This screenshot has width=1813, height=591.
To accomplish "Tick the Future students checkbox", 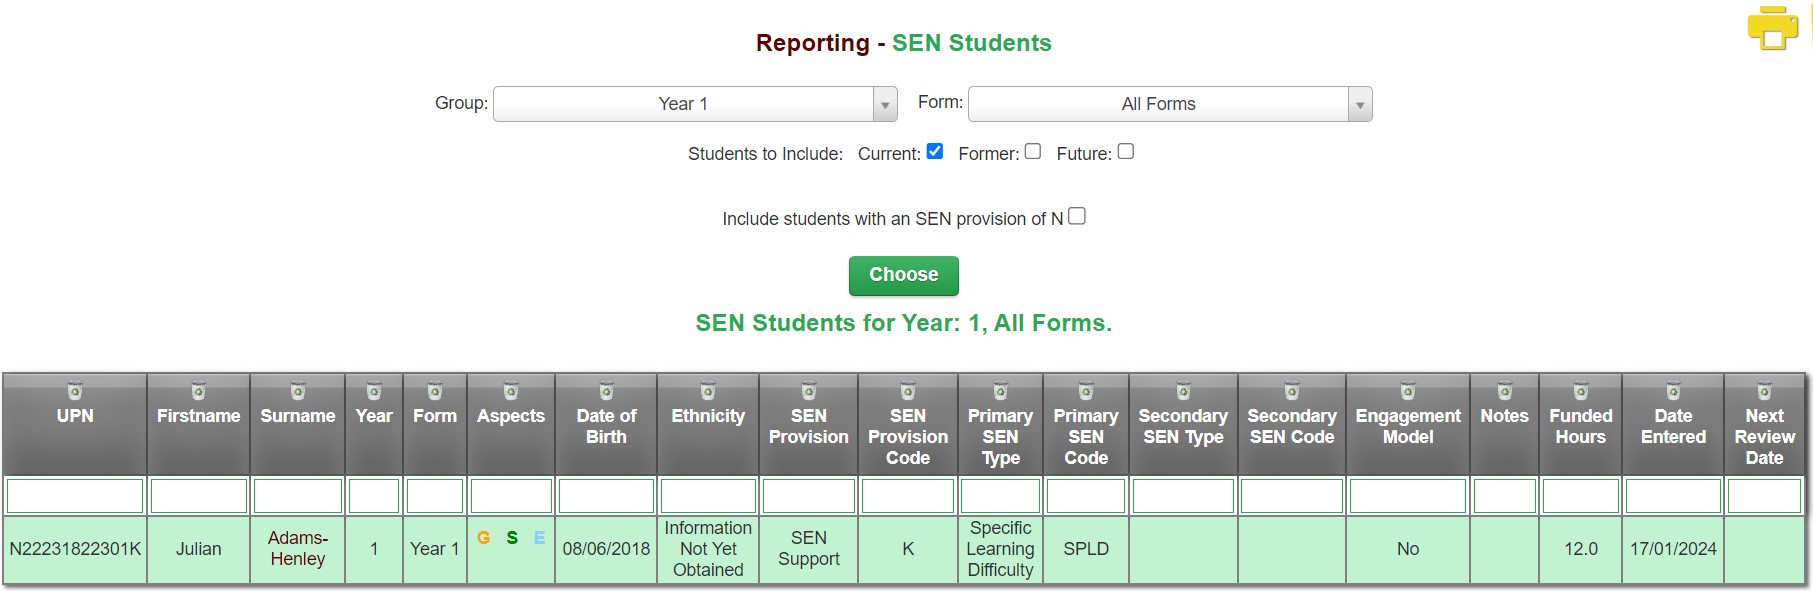I will [x=1126, y=151].
